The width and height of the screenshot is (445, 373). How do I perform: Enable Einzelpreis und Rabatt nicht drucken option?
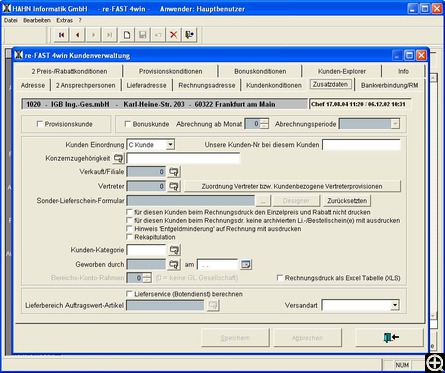(x=129, y=212)
